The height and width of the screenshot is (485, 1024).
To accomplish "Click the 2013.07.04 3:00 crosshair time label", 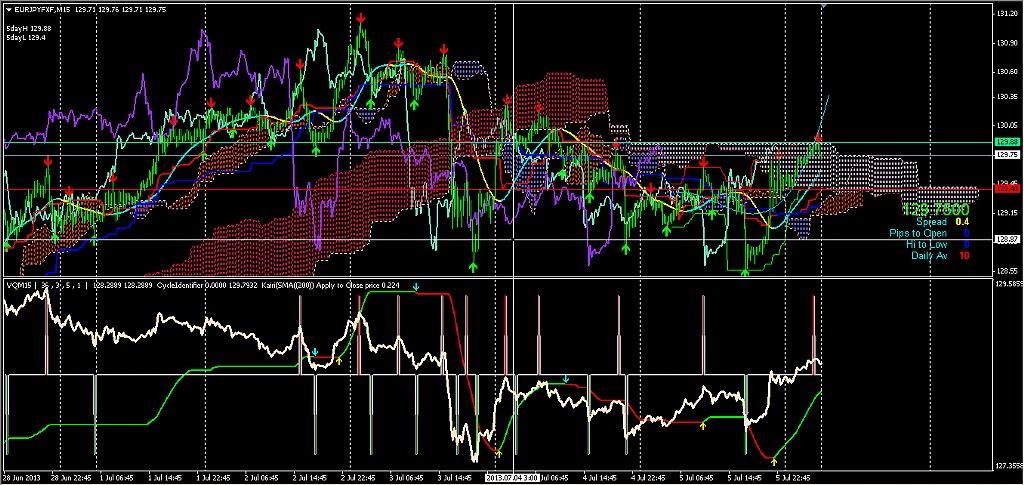I will [515, 478].
